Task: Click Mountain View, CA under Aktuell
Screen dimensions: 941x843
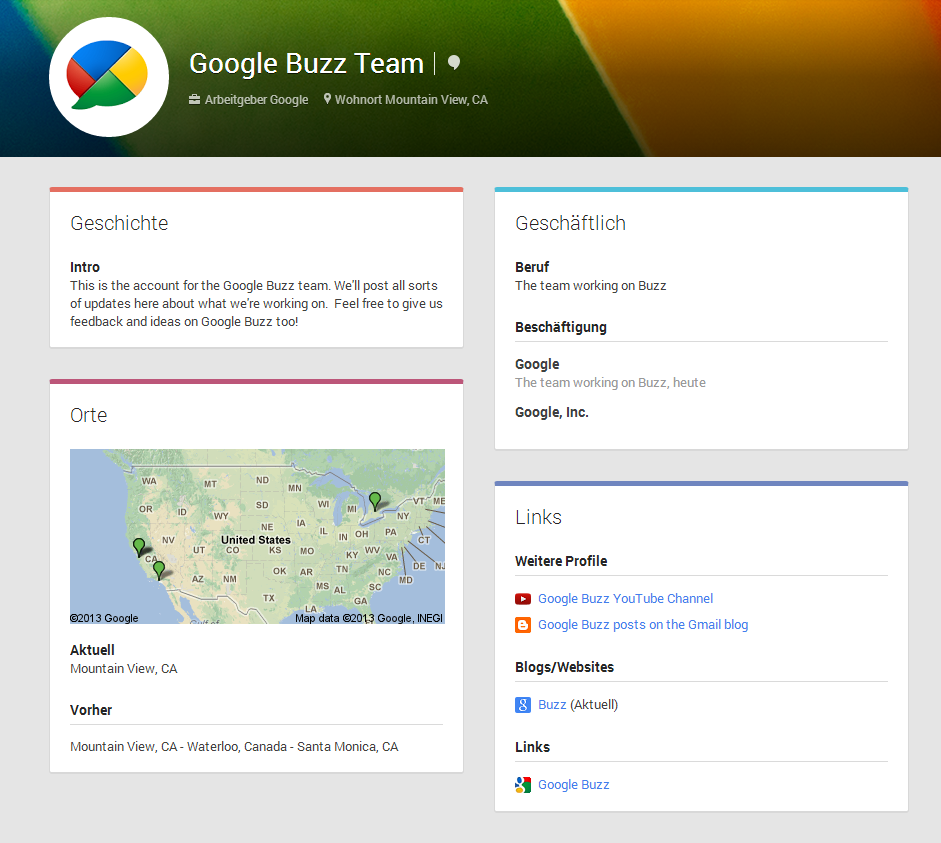Action: click(x=124, y=669)
